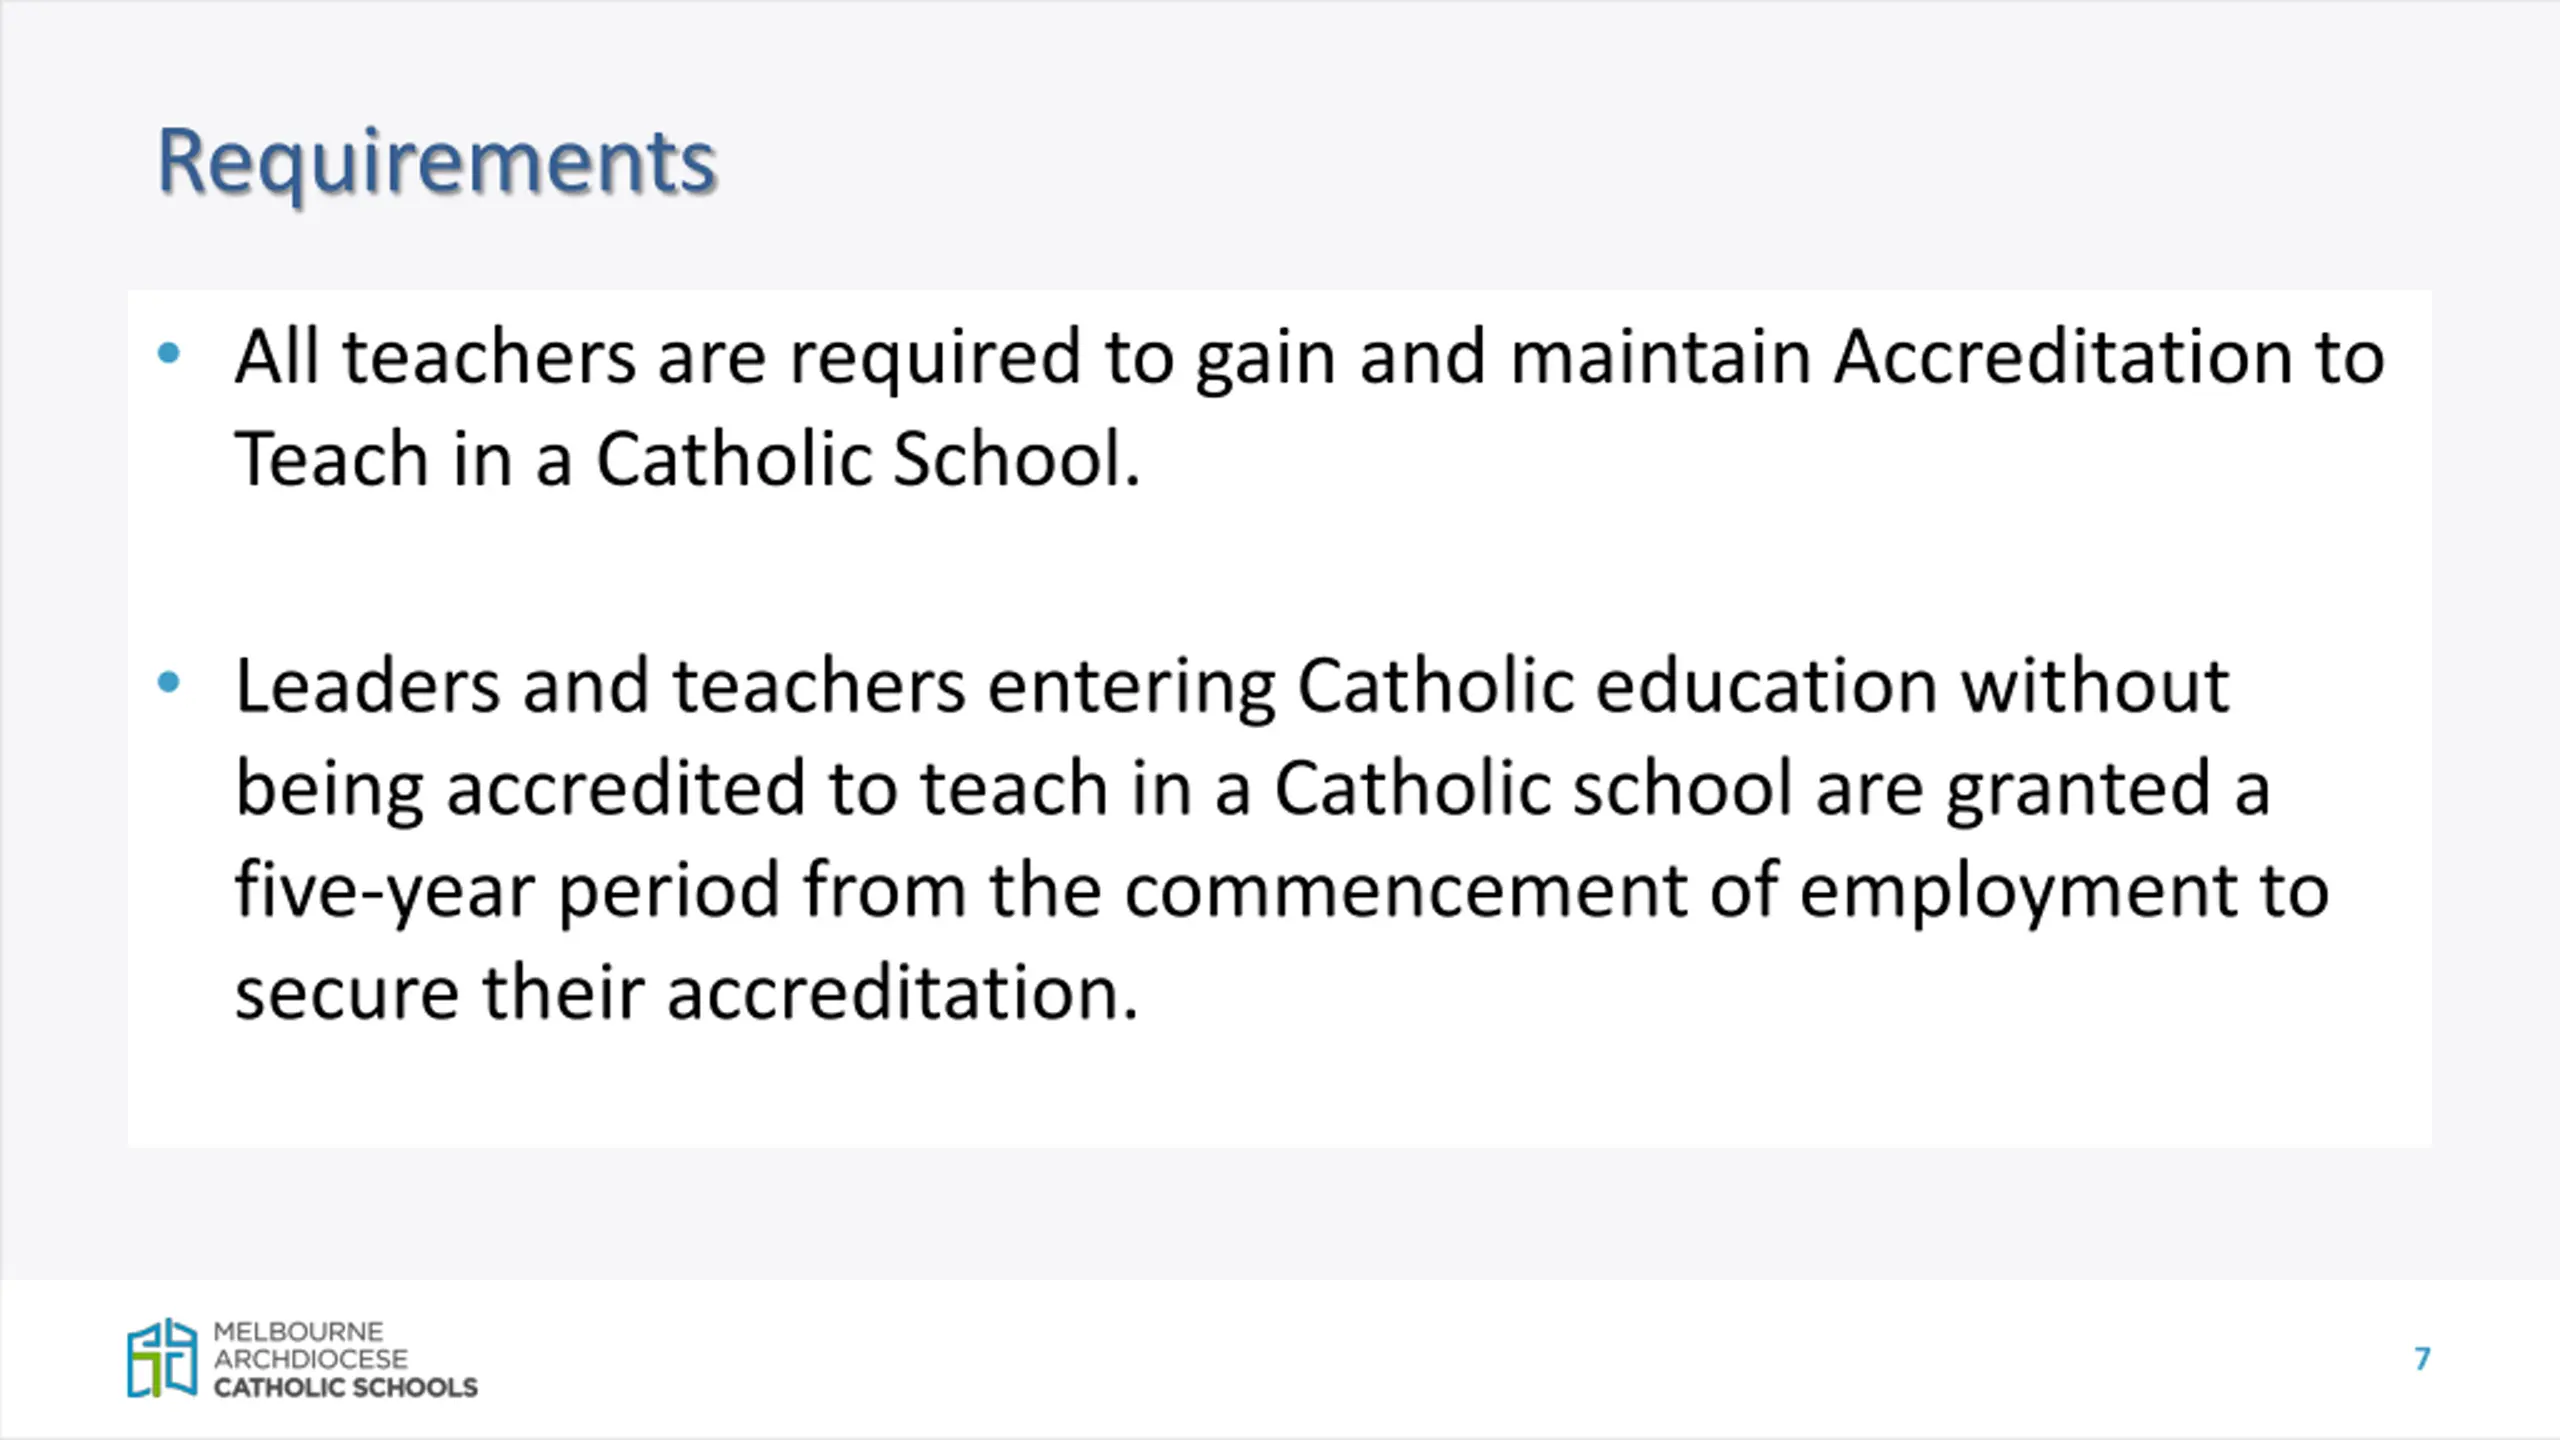
Task: Click the word 'commencement'
Action: click(1405, 891)
